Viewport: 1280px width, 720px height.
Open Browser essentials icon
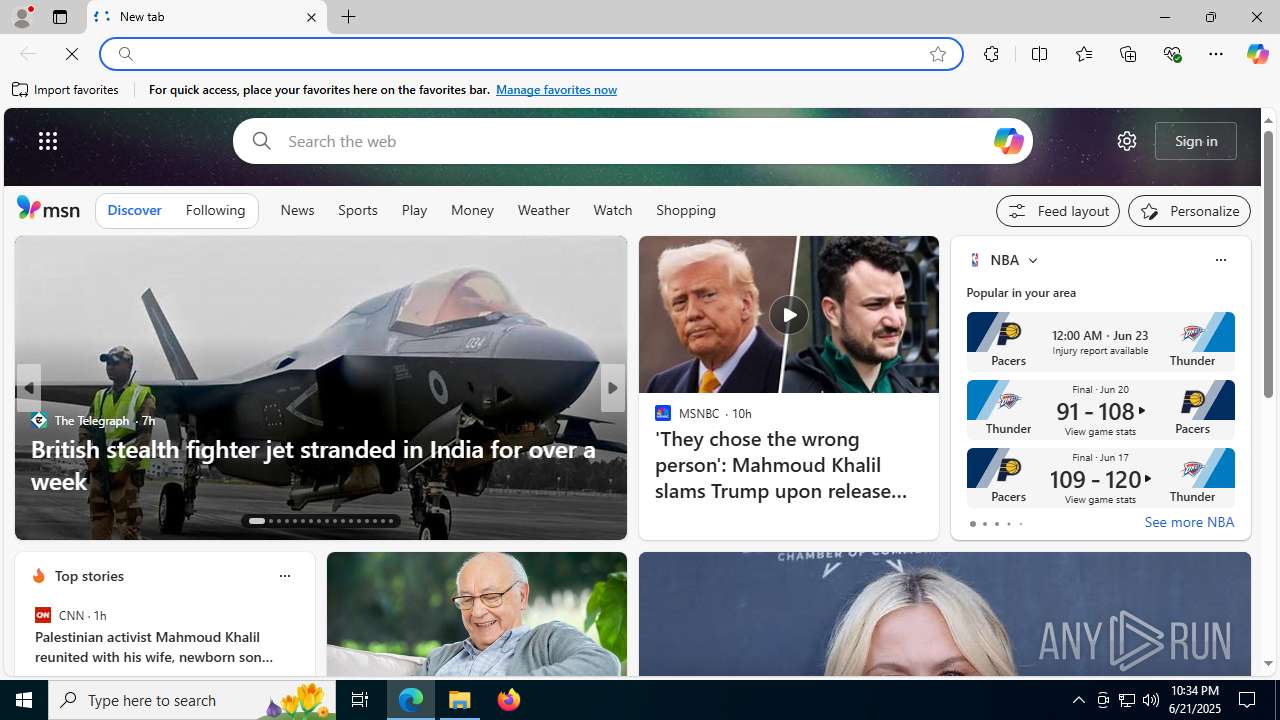(x=1172, y=54)
